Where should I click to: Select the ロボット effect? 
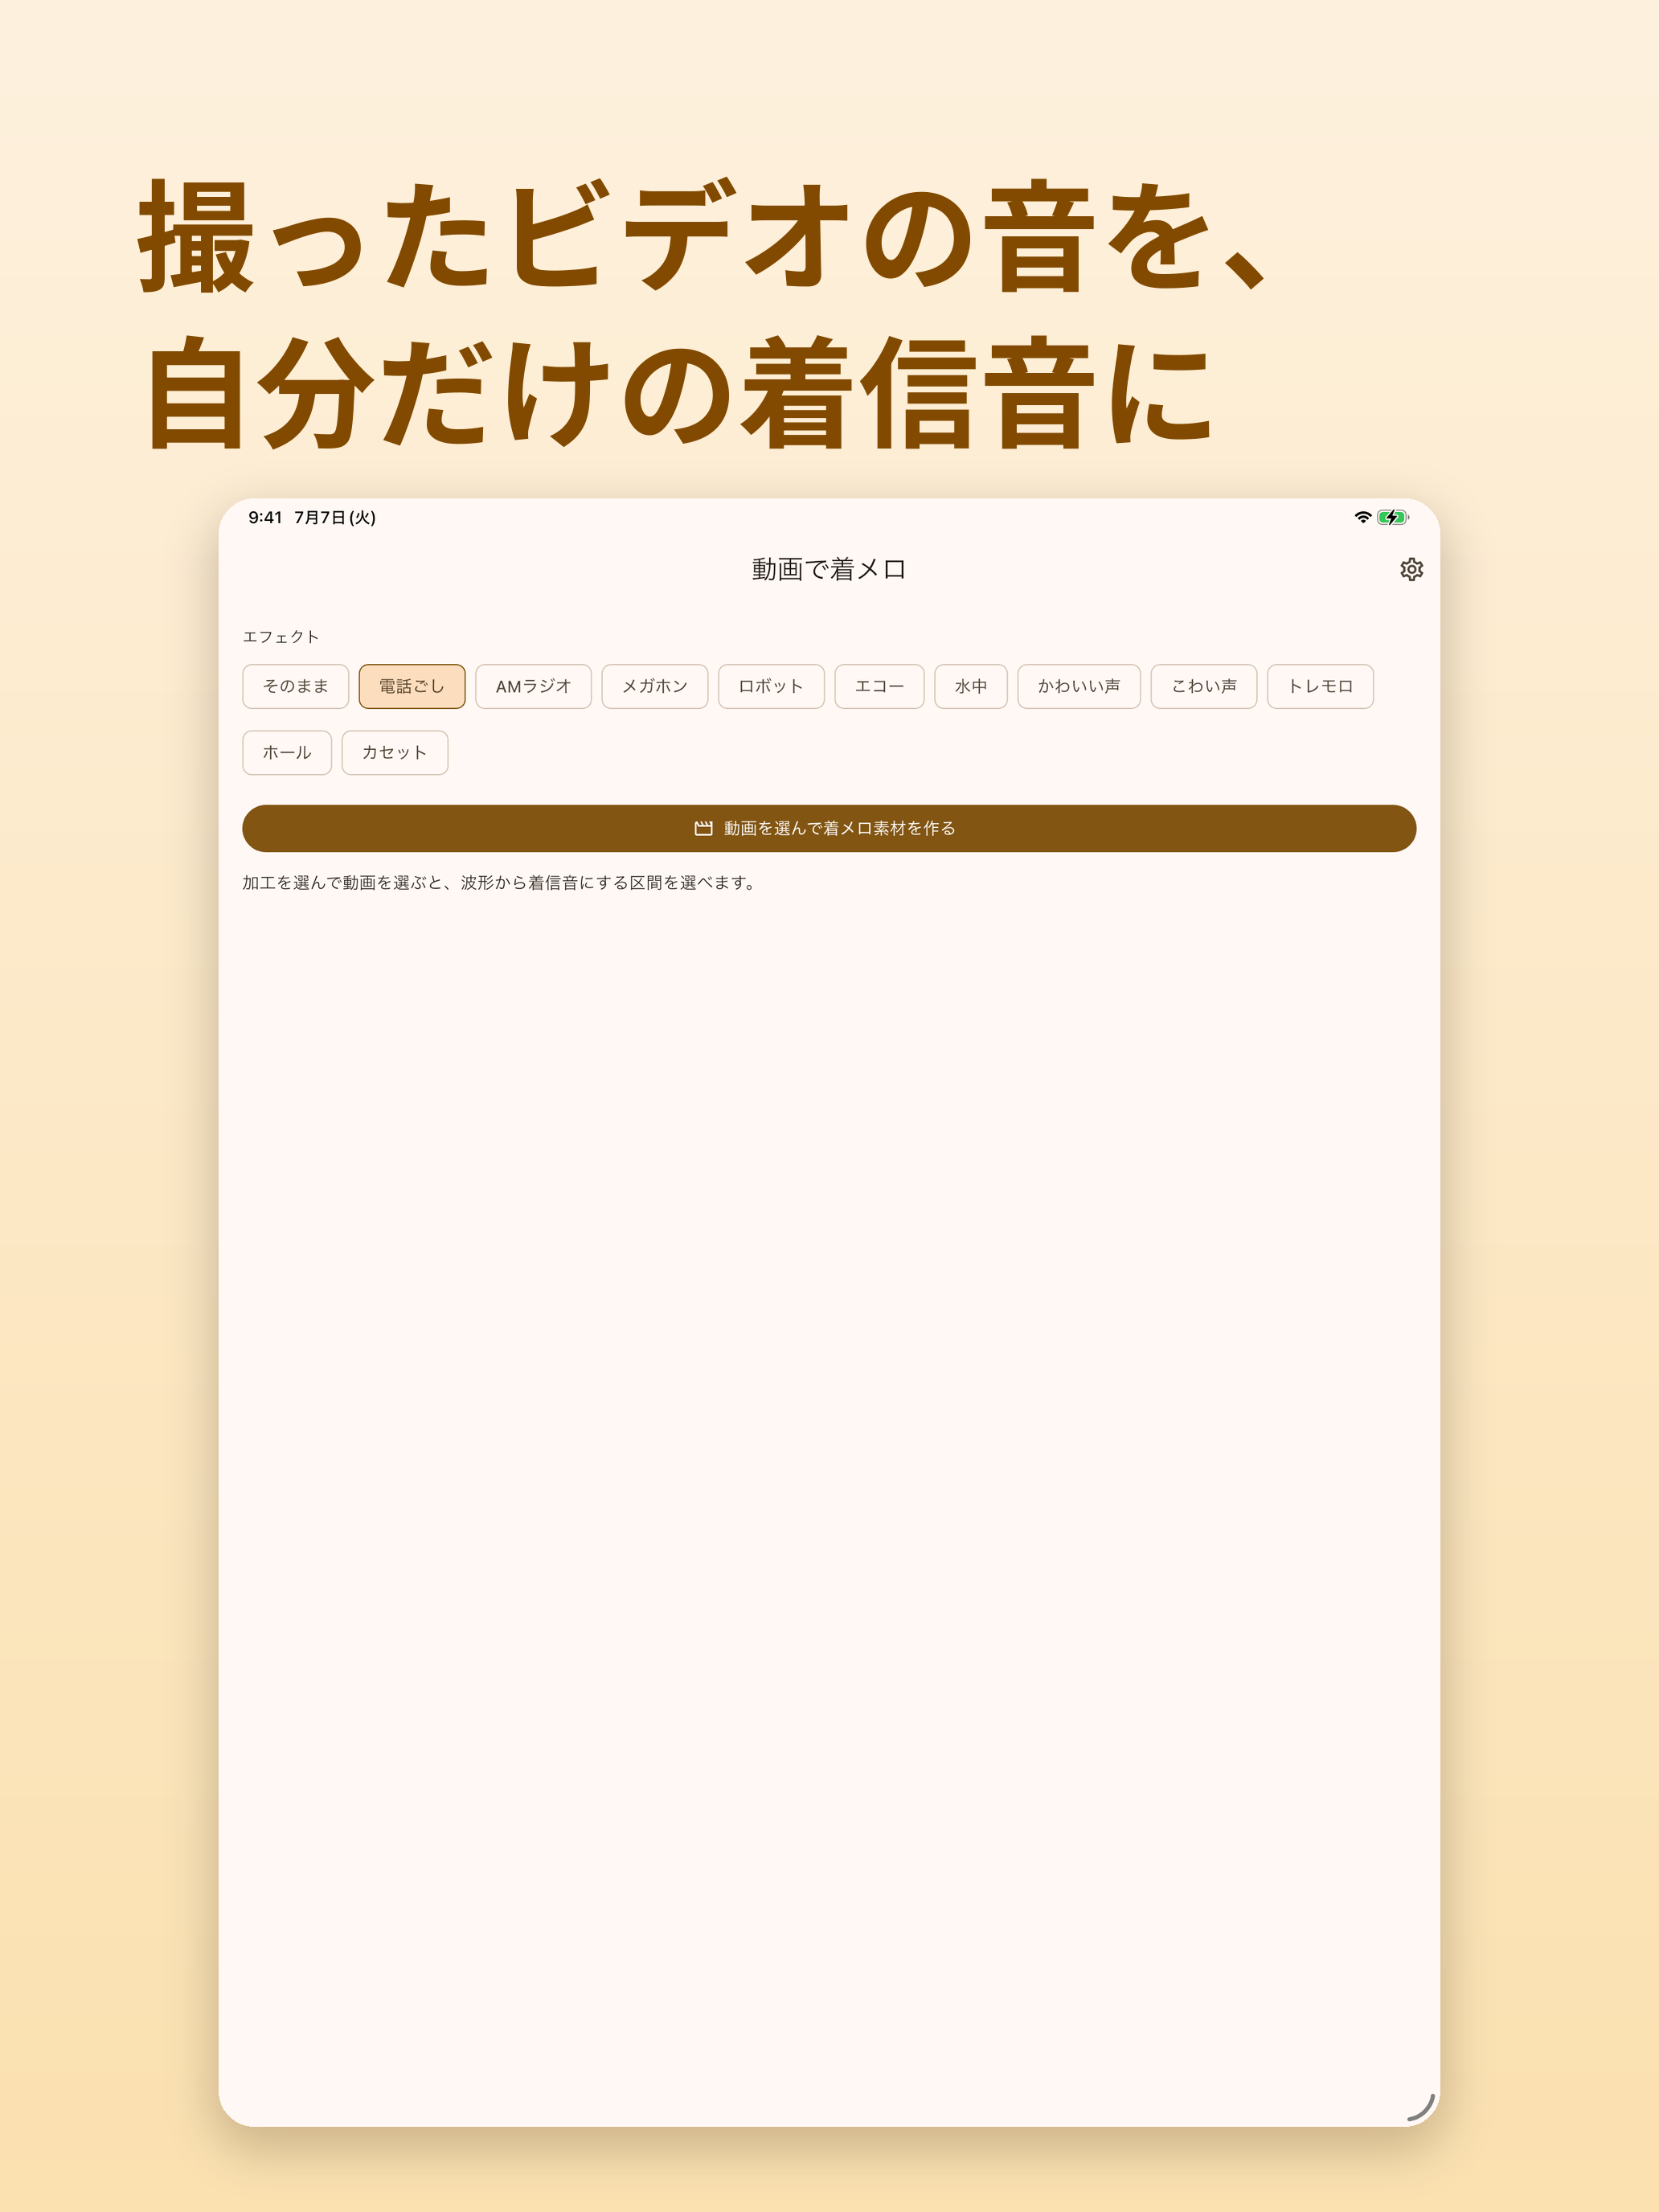point(771,686)
